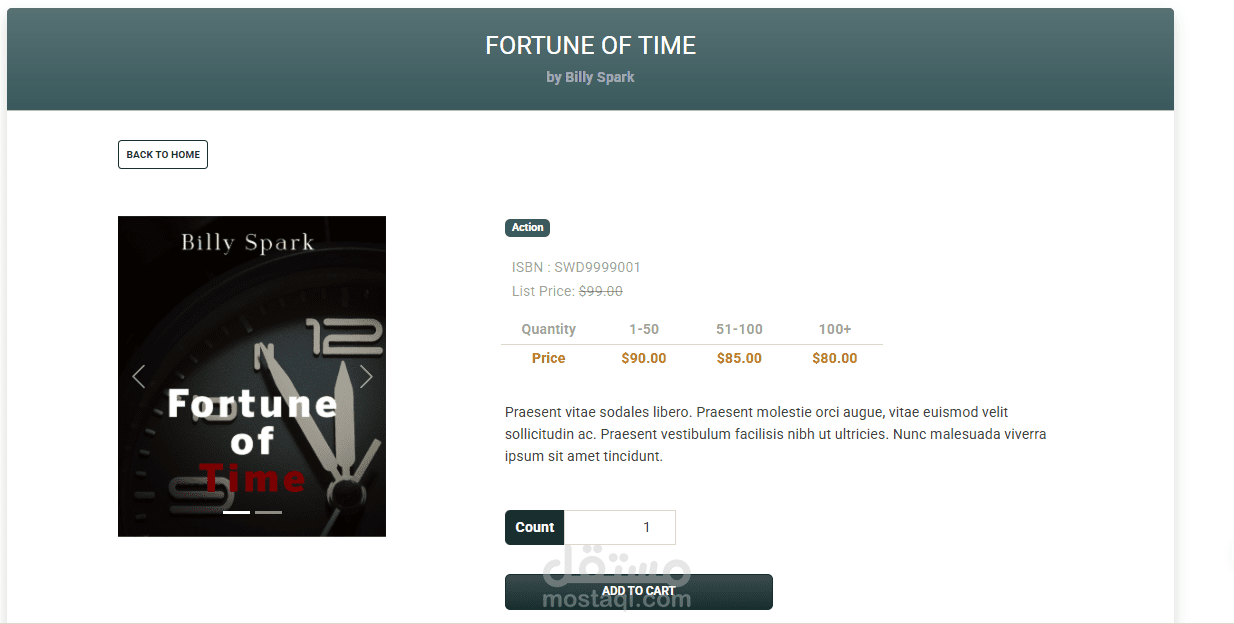Click the Fortune of Time page title
This screenshot has width=1234, height=624.
tap(590, 45)
